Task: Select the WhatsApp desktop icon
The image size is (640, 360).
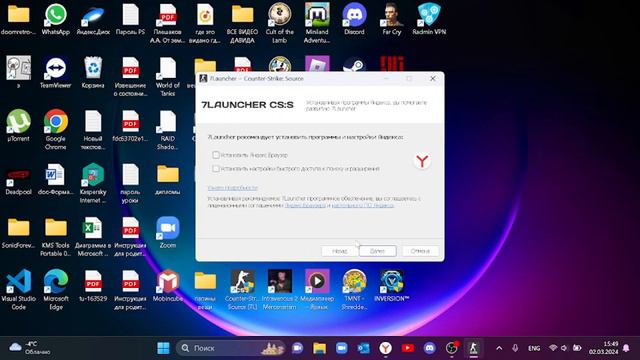Action: [x=56, y=19]
